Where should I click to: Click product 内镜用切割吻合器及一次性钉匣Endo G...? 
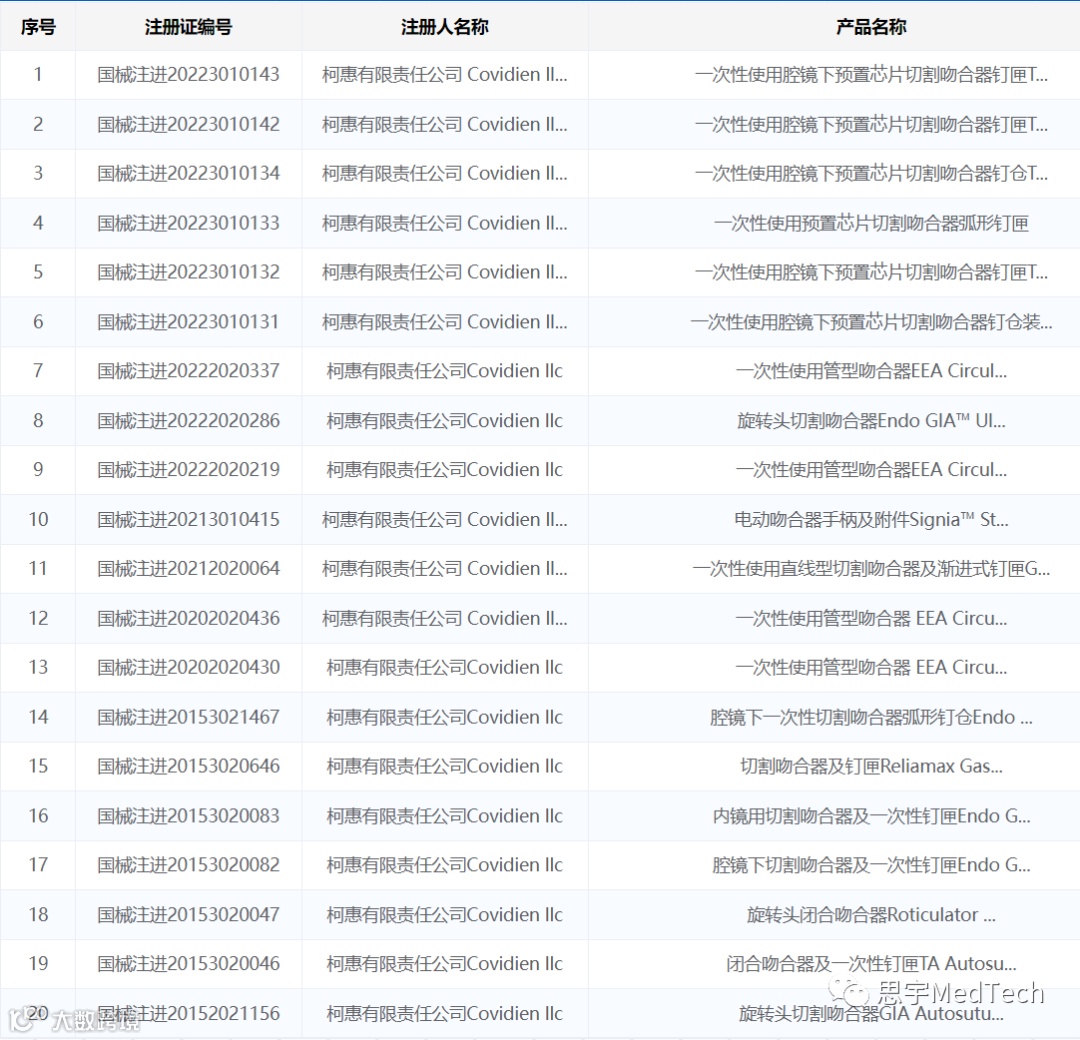871,815
